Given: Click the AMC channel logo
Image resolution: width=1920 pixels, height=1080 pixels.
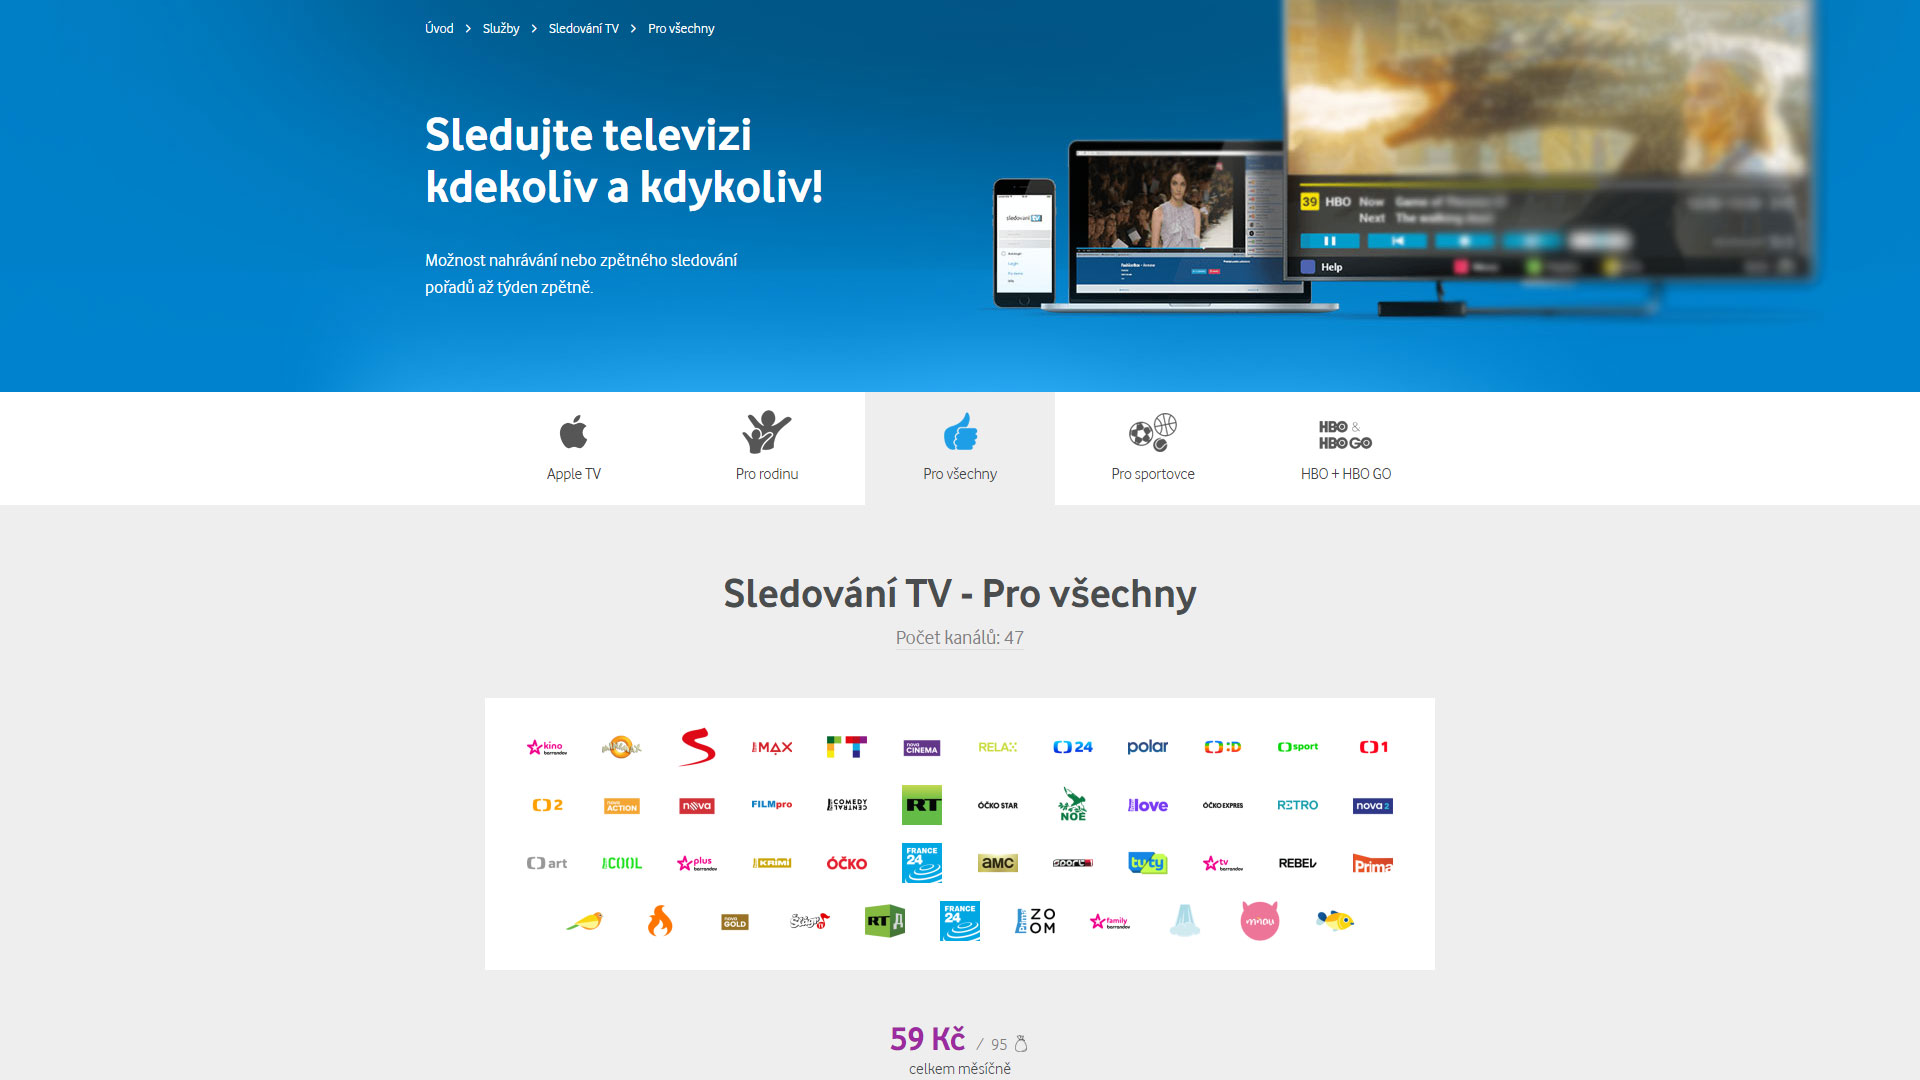Looking at the screenshot, I should pos(998,862).
